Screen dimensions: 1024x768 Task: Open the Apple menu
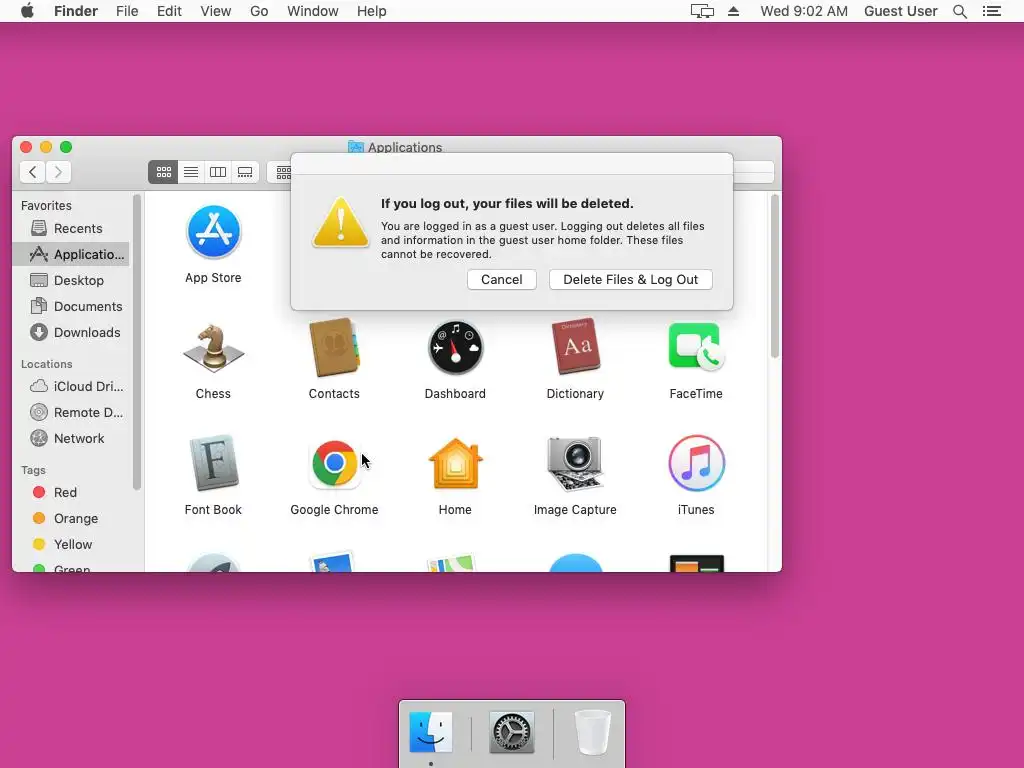27,11
